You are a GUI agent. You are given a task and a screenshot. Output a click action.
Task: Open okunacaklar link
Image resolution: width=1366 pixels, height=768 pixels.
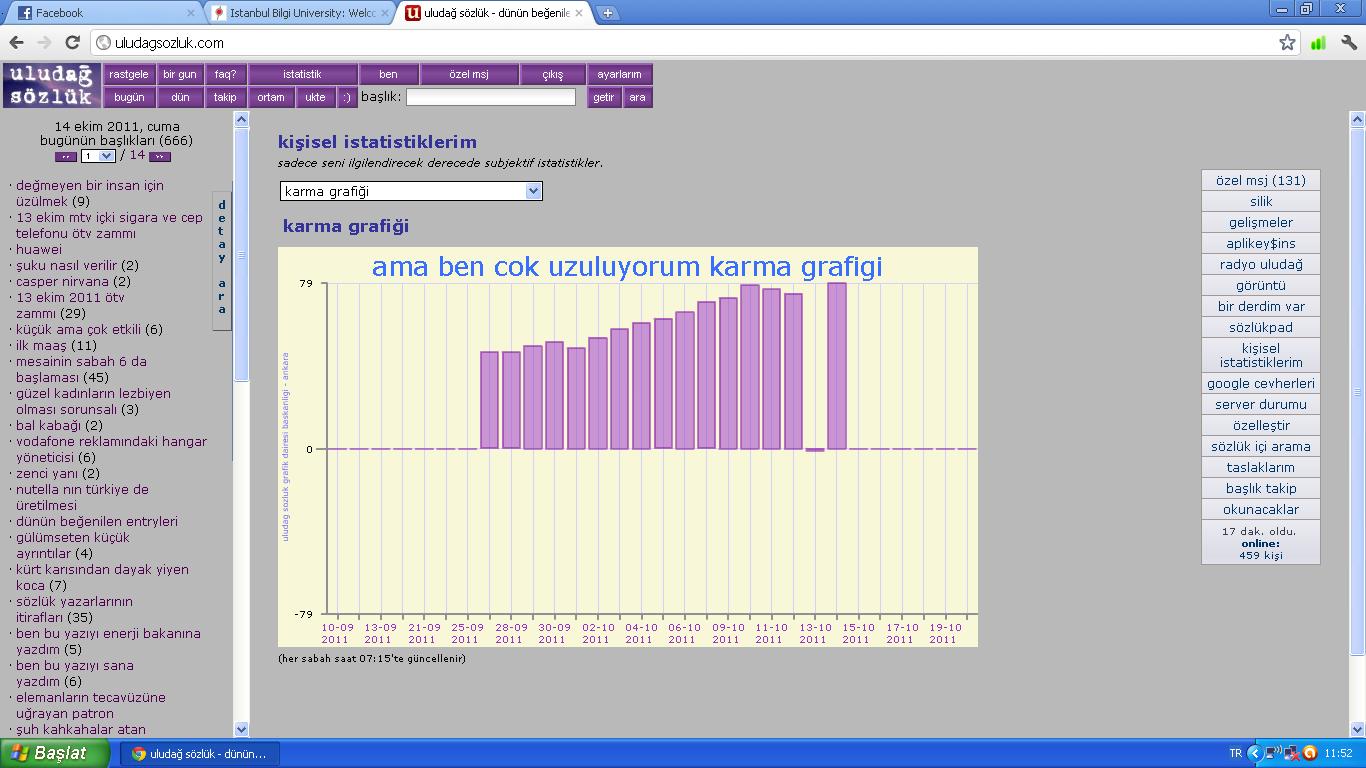point(1261,509)
